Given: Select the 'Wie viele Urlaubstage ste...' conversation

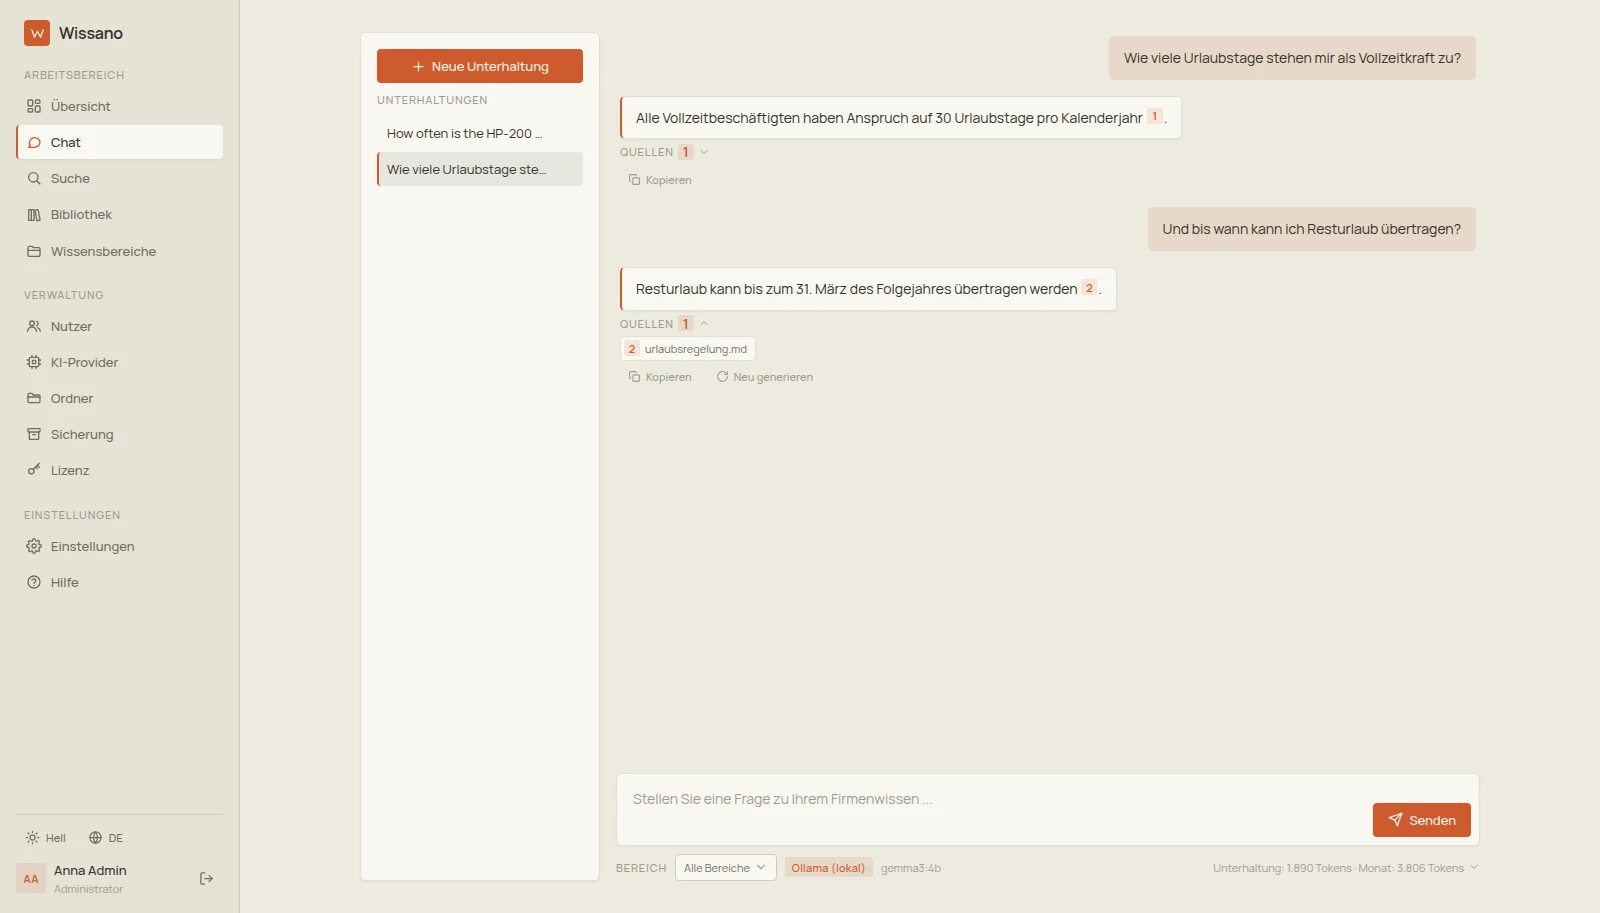Looking at the screenshot, I should [480, 169].
